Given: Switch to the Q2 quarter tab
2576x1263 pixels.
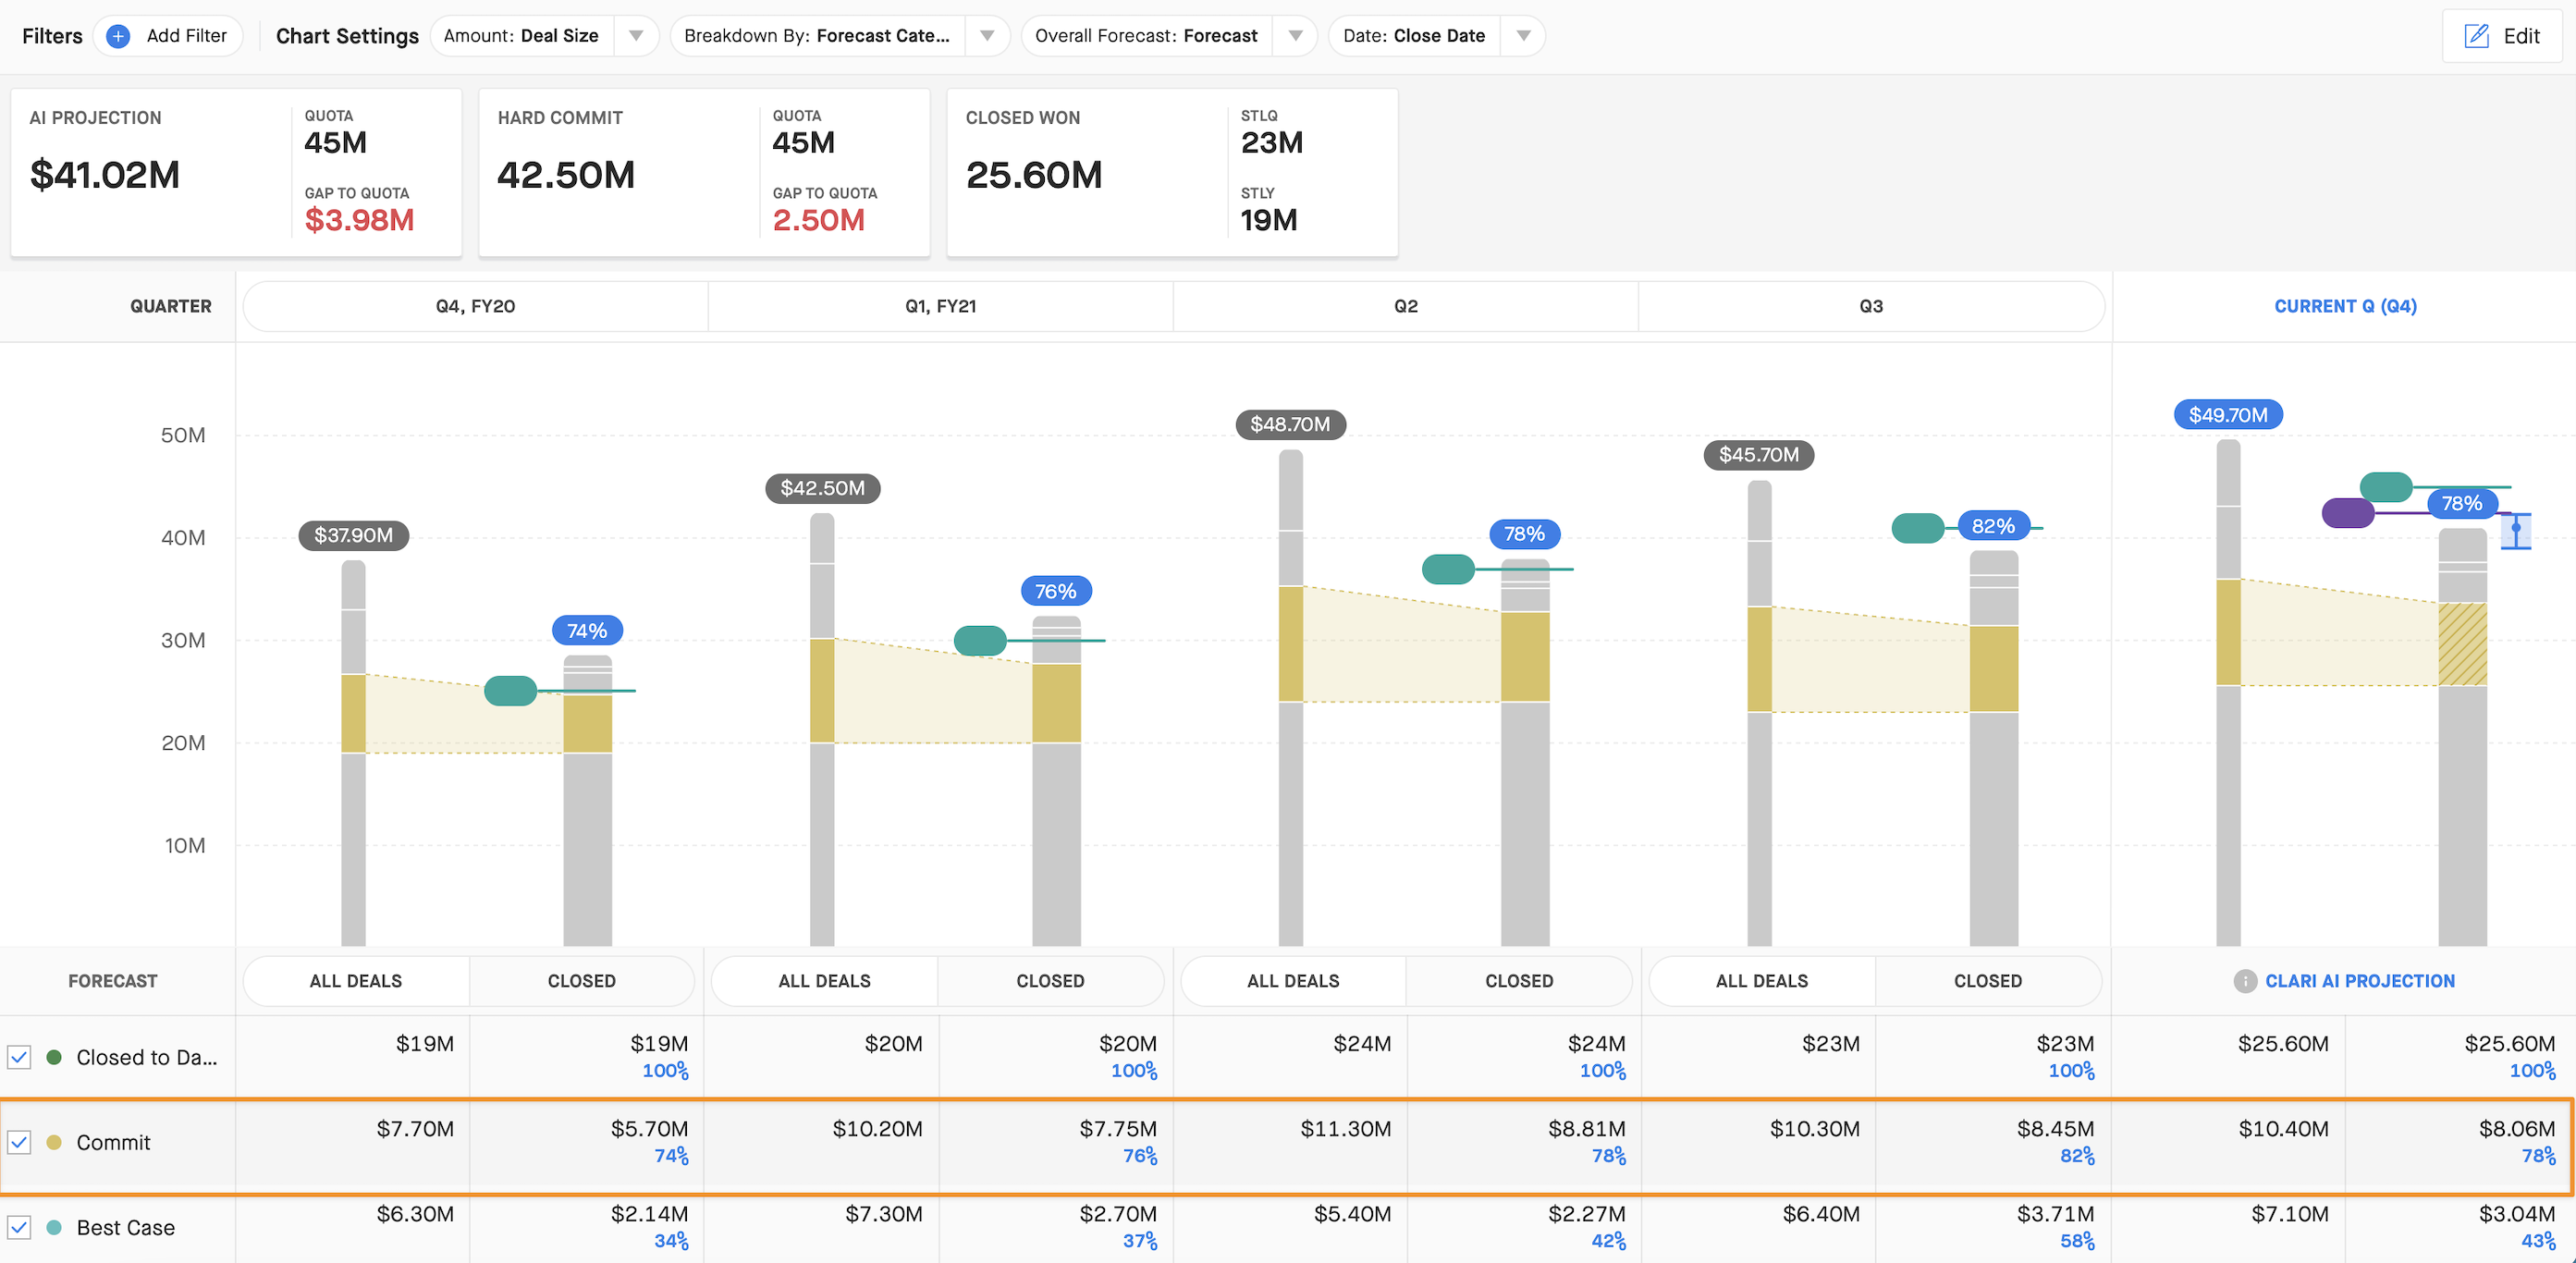Looking at the screenshot, I should click(1406, 306).
